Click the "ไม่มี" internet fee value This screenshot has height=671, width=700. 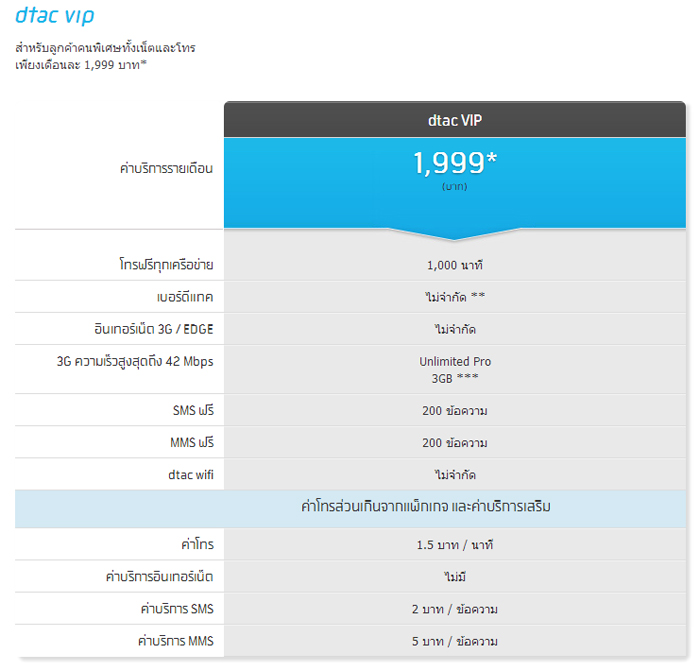point(455,577)
